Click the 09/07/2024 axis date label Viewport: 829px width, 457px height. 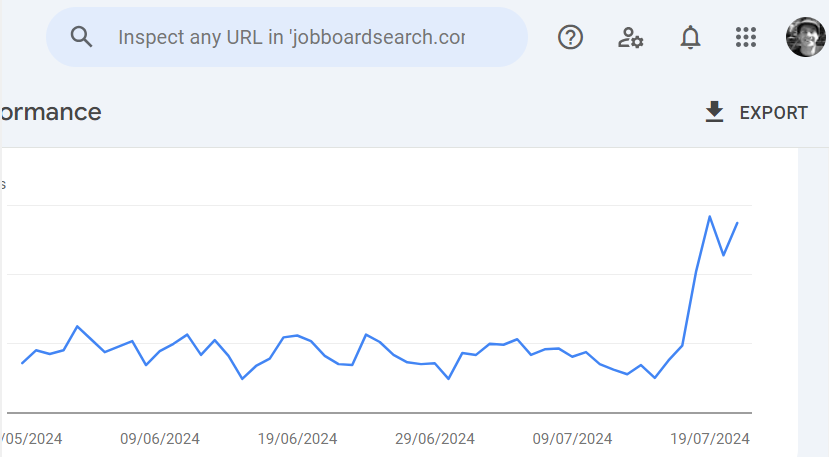pos(572,439)
